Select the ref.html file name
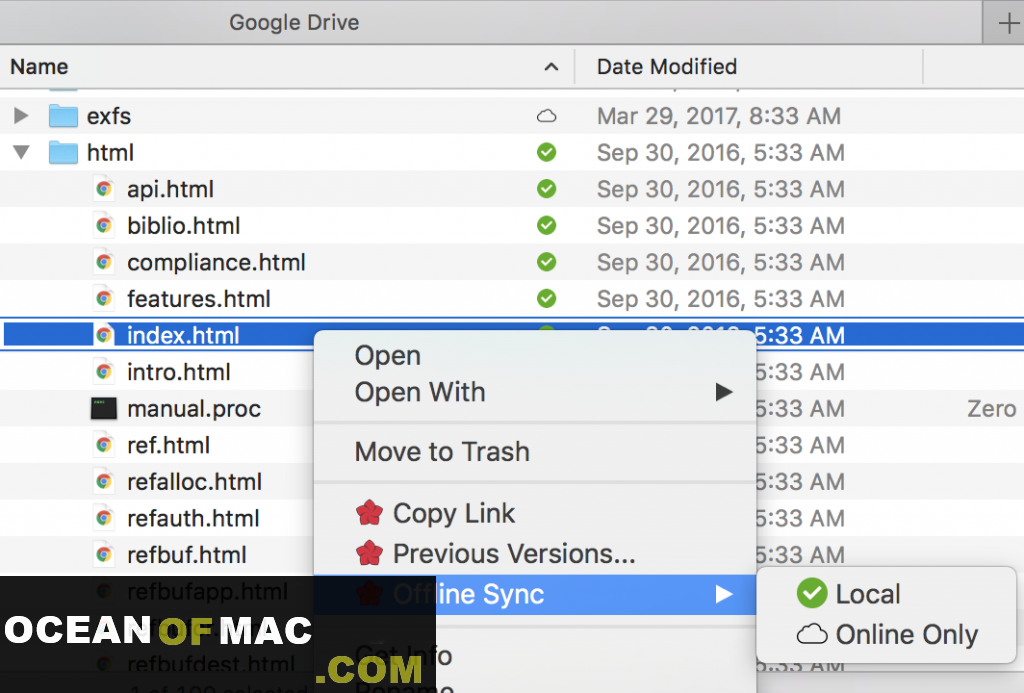 pos(168,445)
